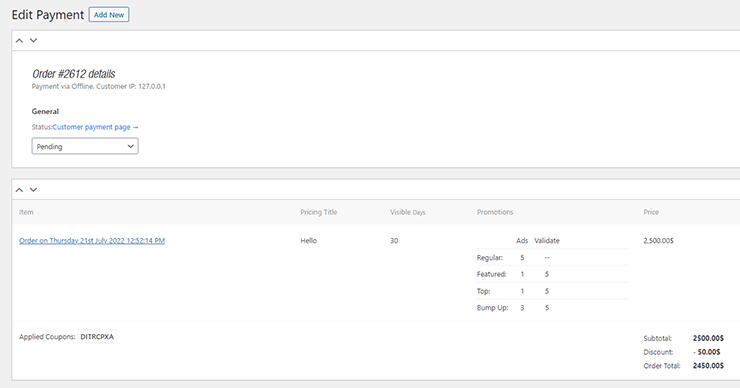This screenshot has height=388, width=740.
Task: Select the Subtotal amount 2500.00$
Action: pyautogui.click(x=708, y=338)
